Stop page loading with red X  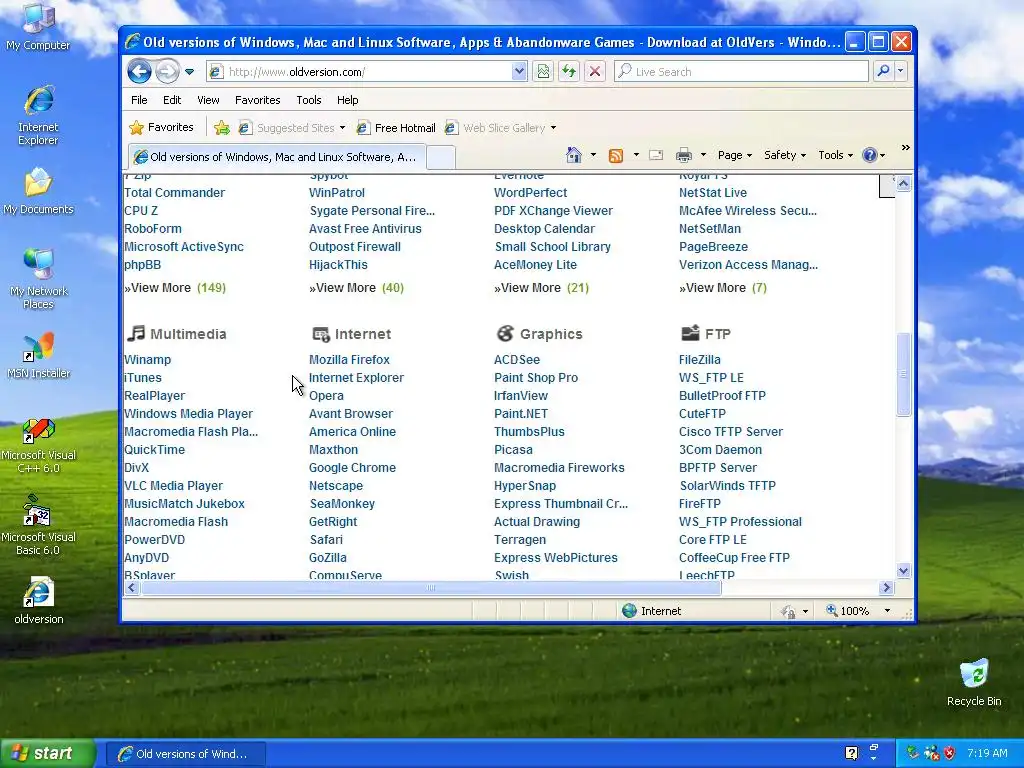[x=595, y=71]
